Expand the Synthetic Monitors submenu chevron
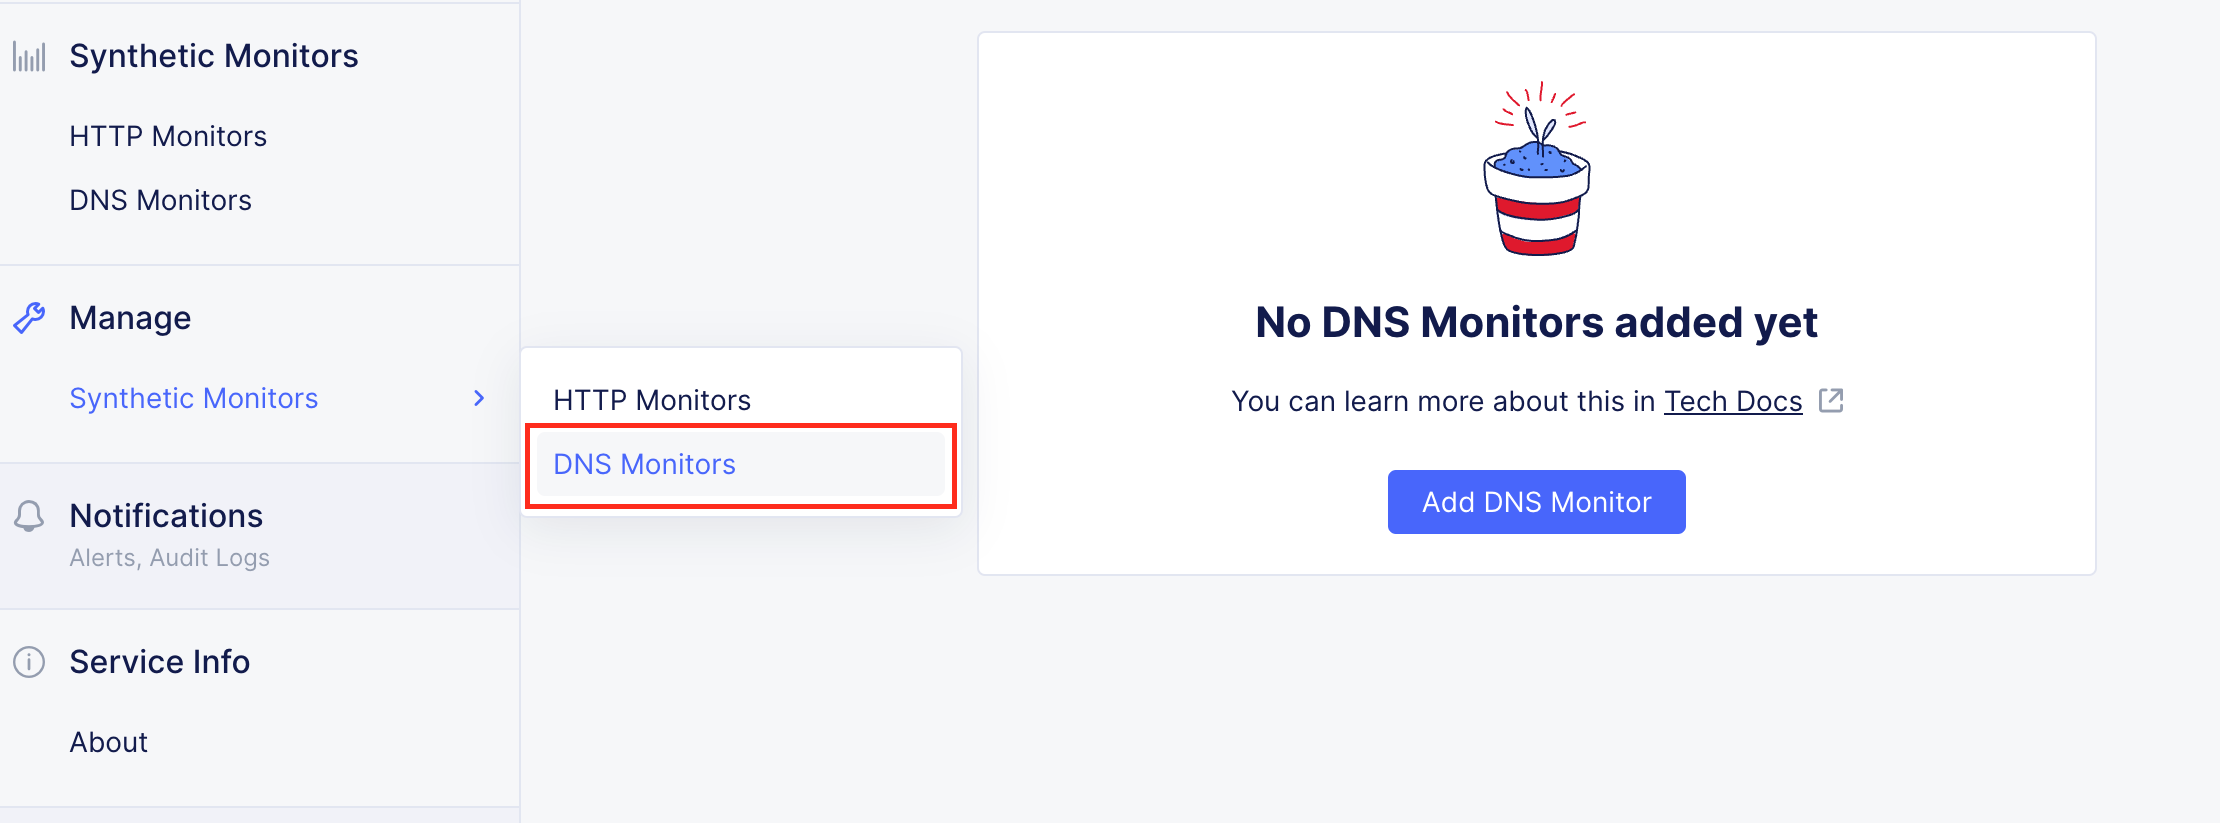Viewport: 2220px width, 823px height. click(479, 398)
